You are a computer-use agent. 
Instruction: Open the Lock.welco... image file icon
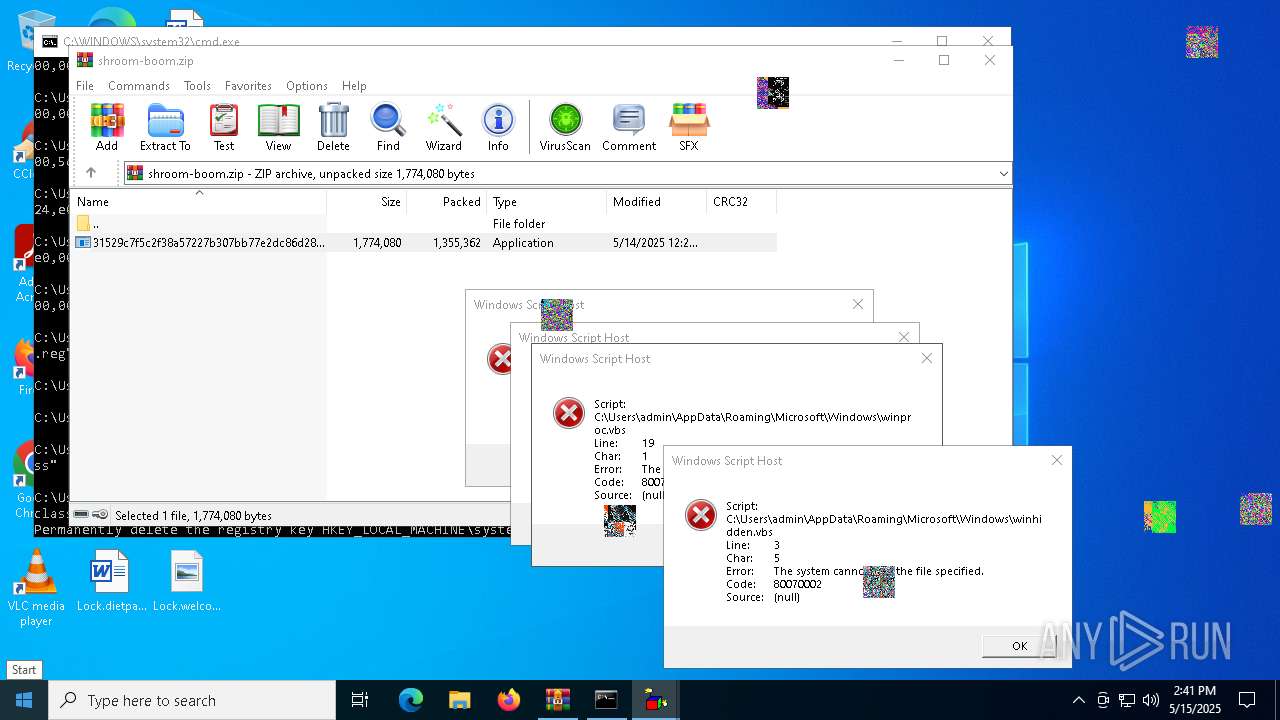click(x=187, y=582)
